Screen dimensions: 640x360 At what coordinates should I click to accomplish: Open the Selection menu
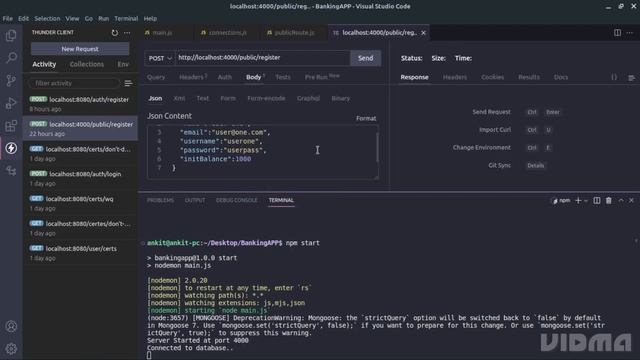pyautogui.click(x=47, y=18)
